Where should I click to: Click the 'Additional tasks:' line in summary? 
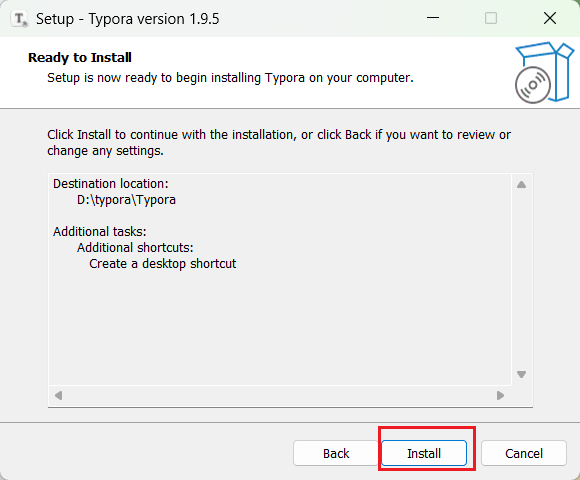coord(100,231)
